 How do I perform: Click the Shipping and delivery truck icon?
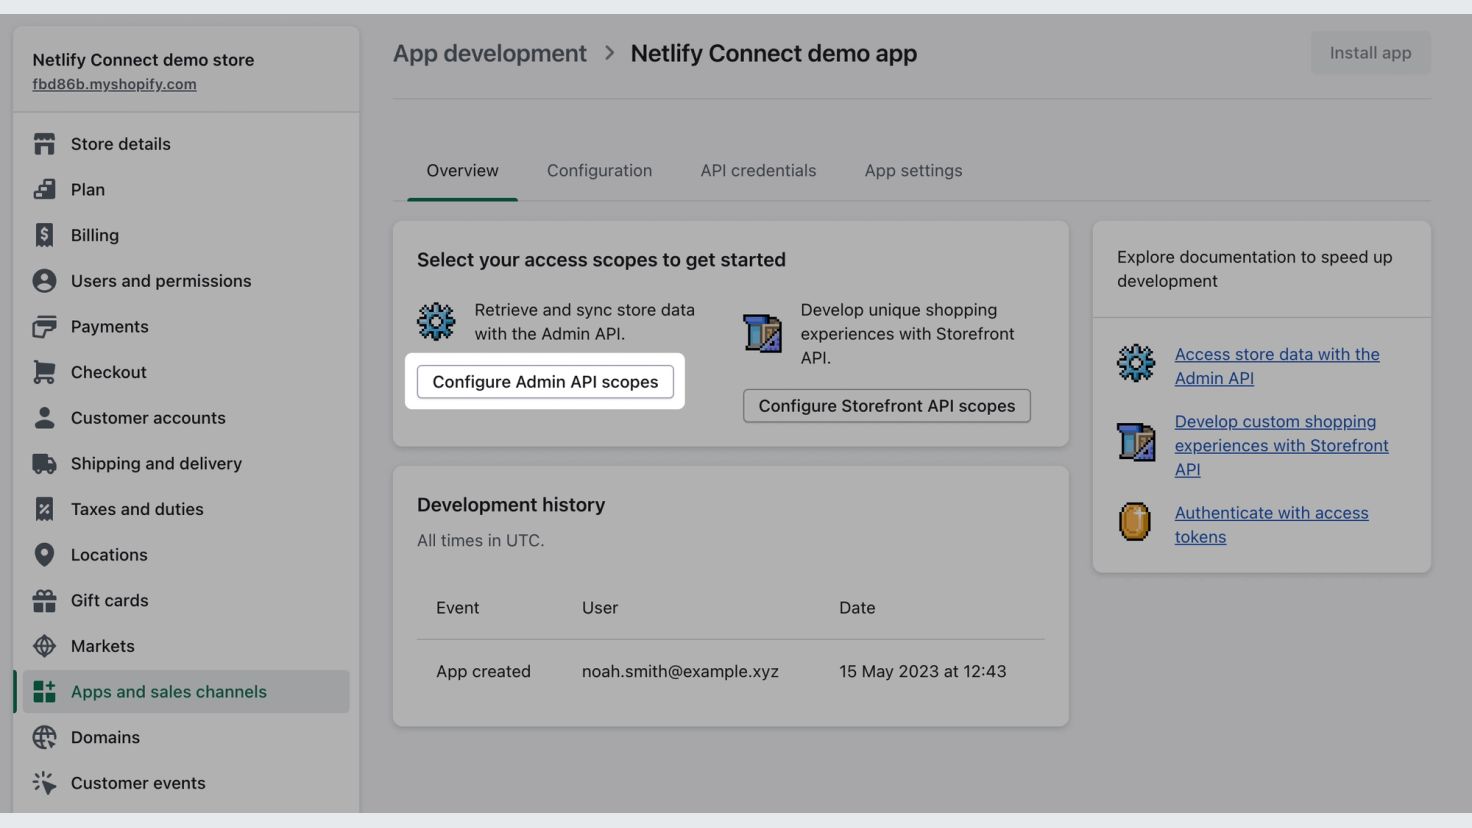click(44, 463)
